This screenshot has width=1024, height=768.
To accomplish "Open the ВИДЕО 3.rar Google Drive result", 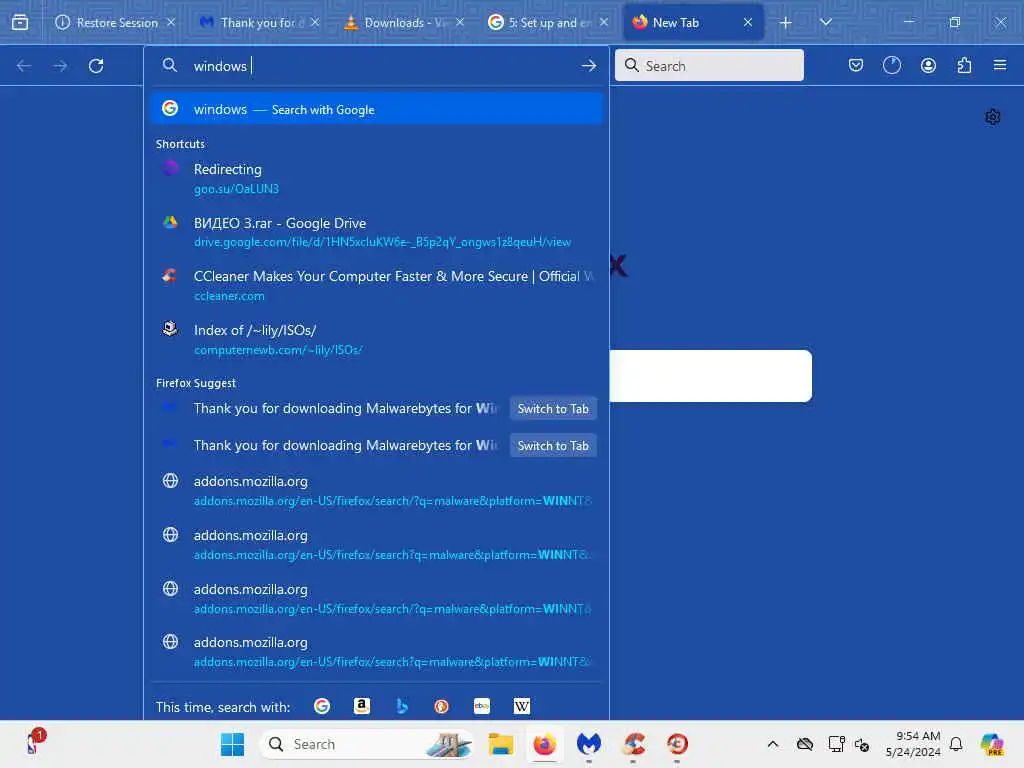I will [x=376, y=232].
